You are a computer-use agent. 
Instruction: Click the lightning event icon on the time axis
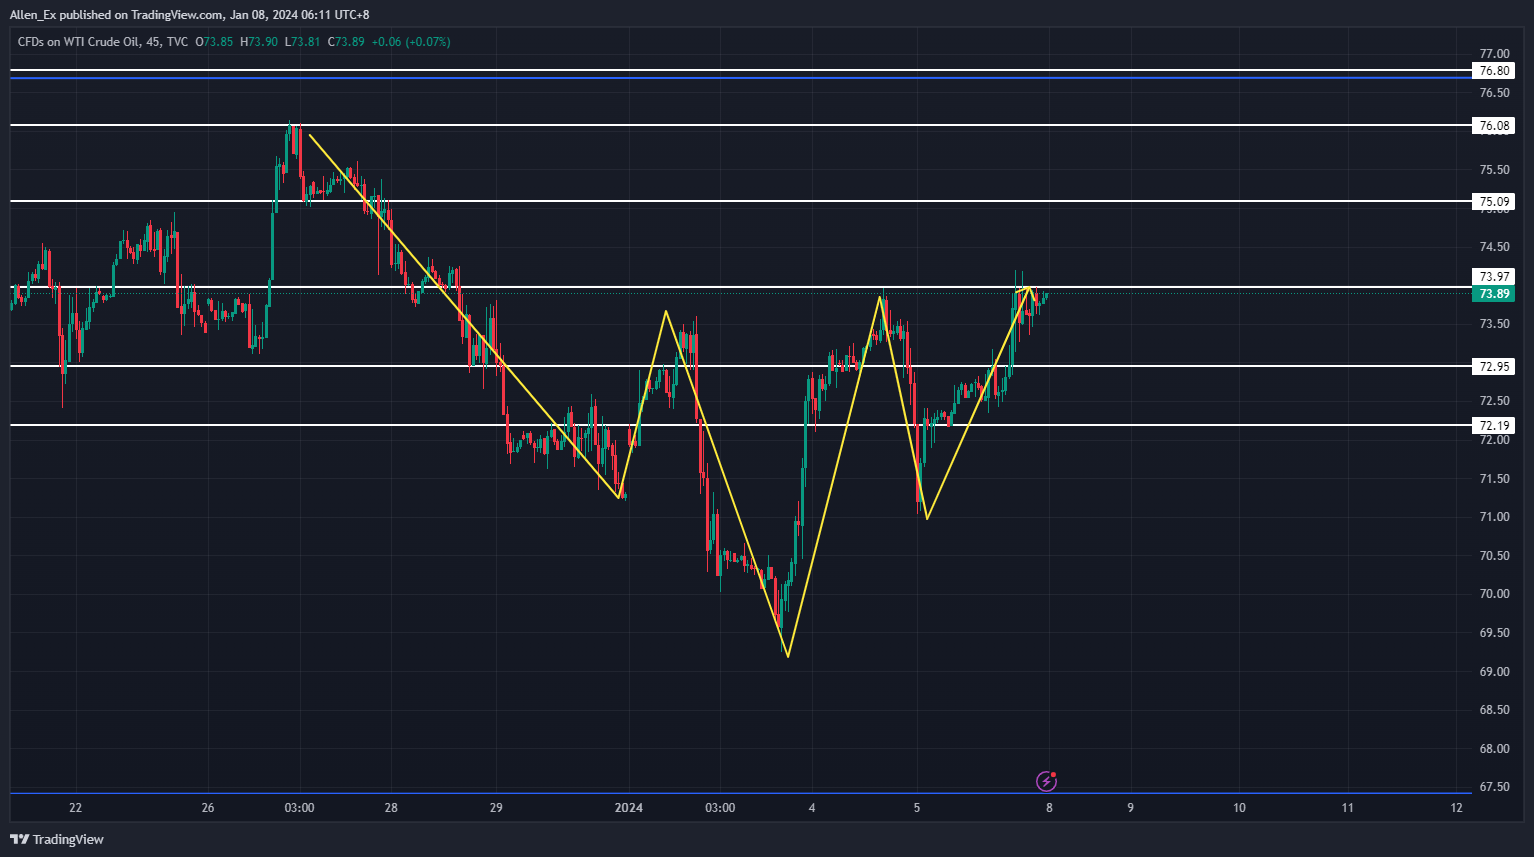tap(1047, 781)
